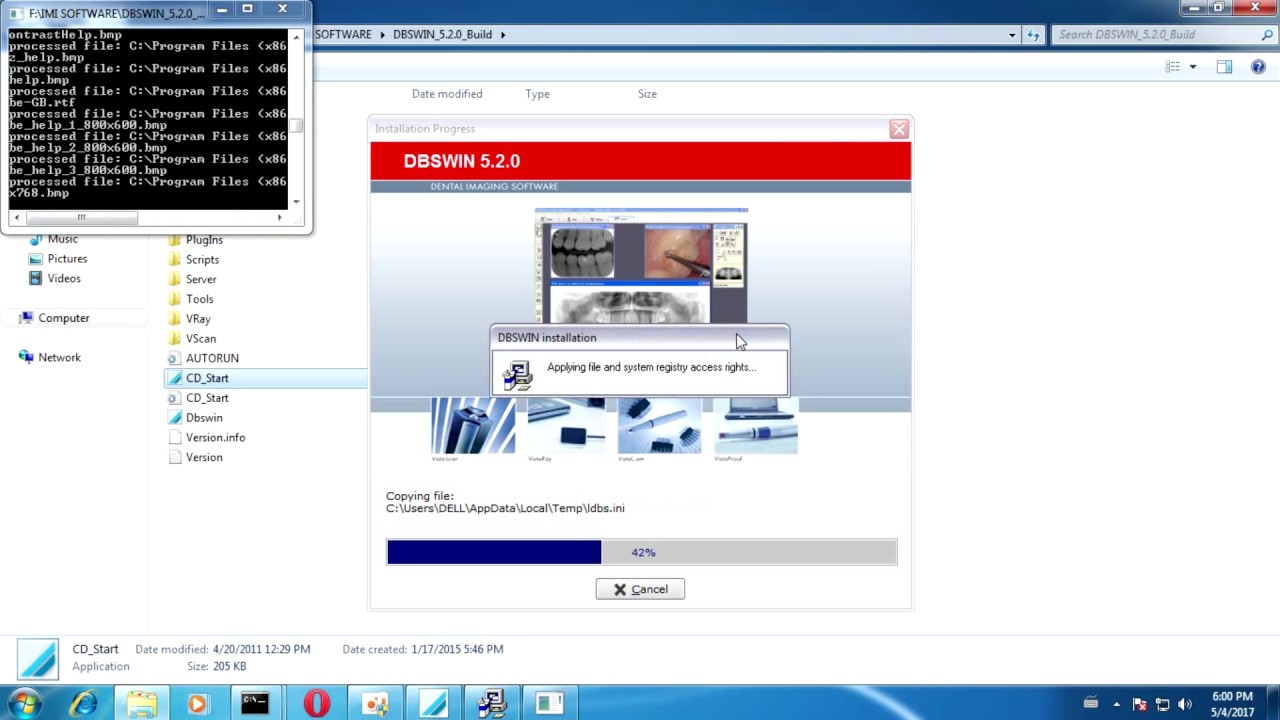Viewport: 1280px width, 720px height.
Task: Open the network icon in system tray
Action: click(1162, 704)
